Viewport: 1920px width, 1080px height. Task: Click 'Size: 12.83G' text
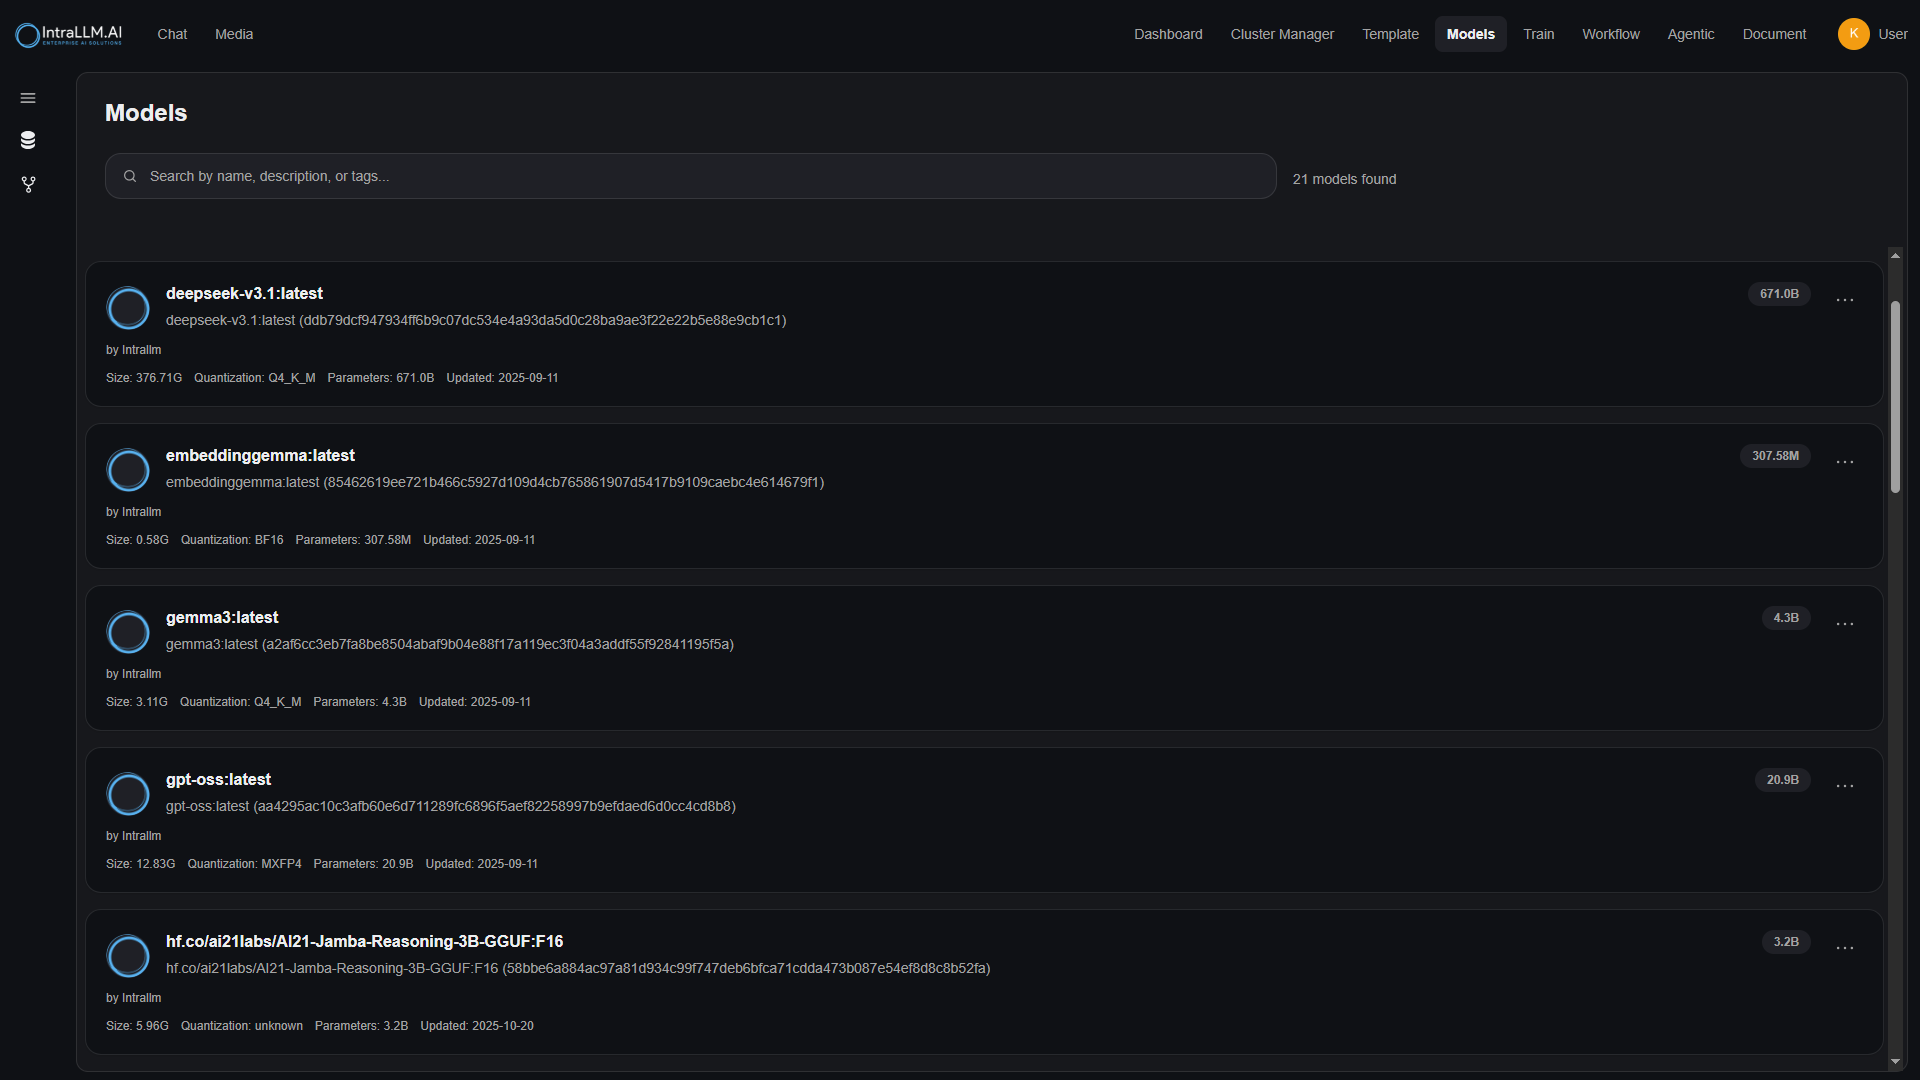coord(140,864)
